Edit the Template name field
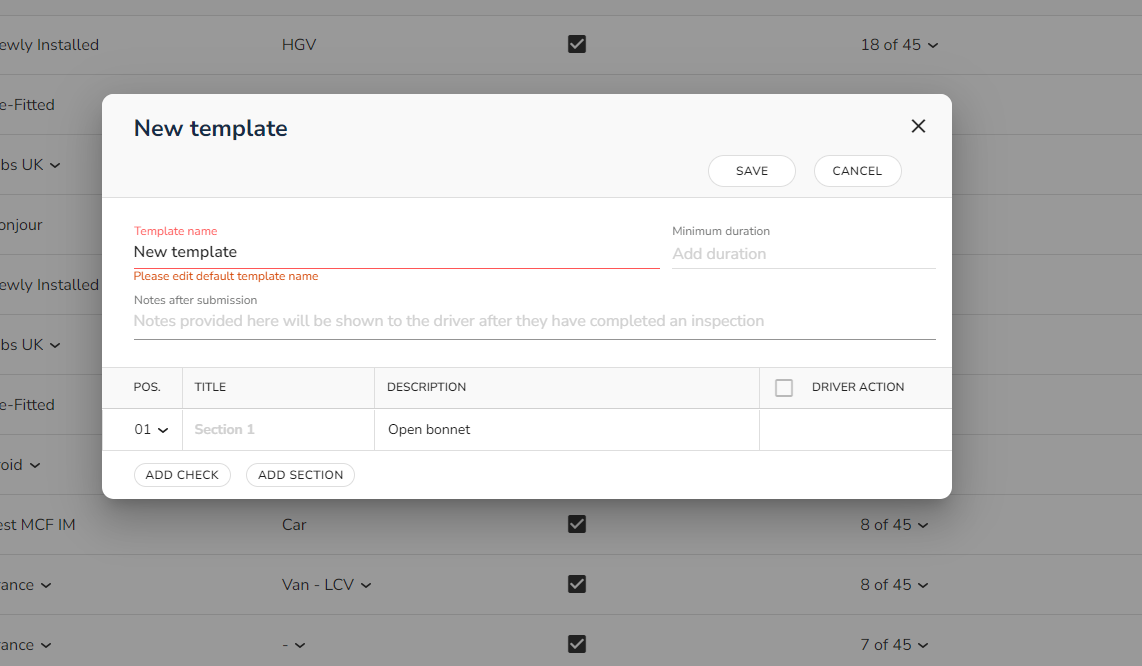This screenshot has width=1142, height=666. (x=396, y=252)
